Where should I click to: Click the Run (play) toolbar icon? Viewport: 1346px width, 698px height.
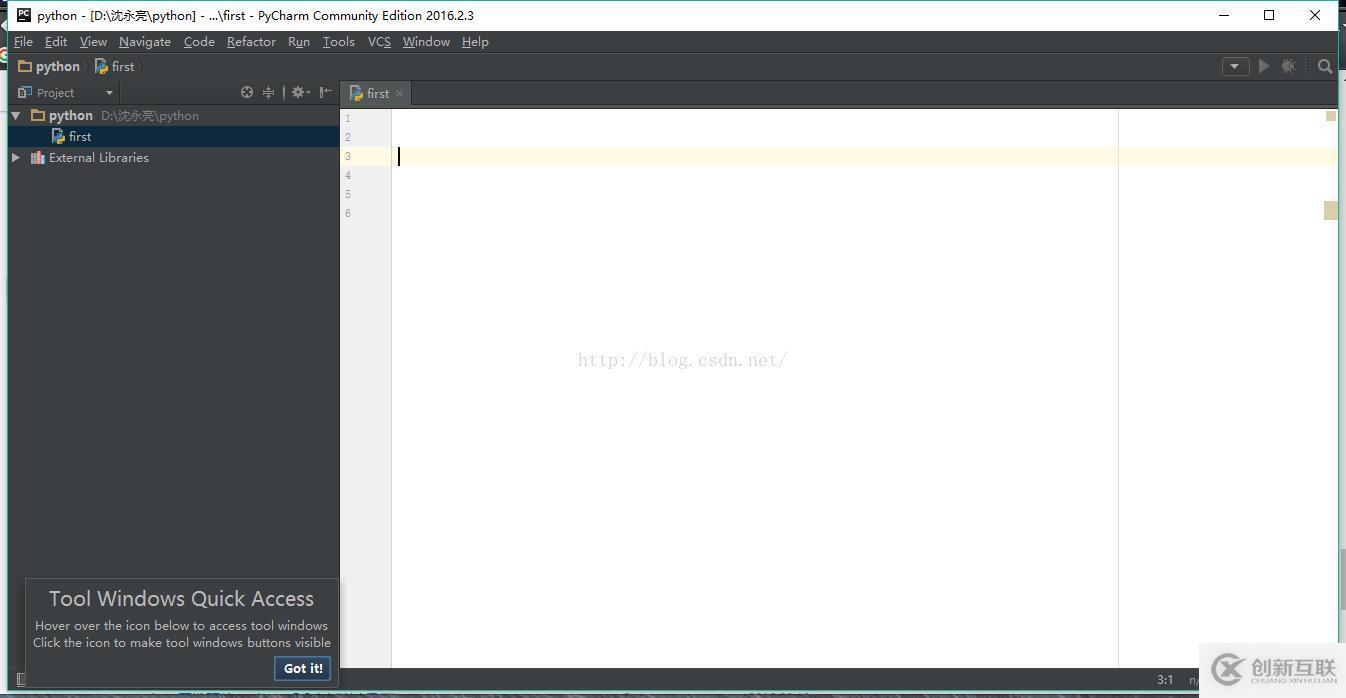[1264, 66]
